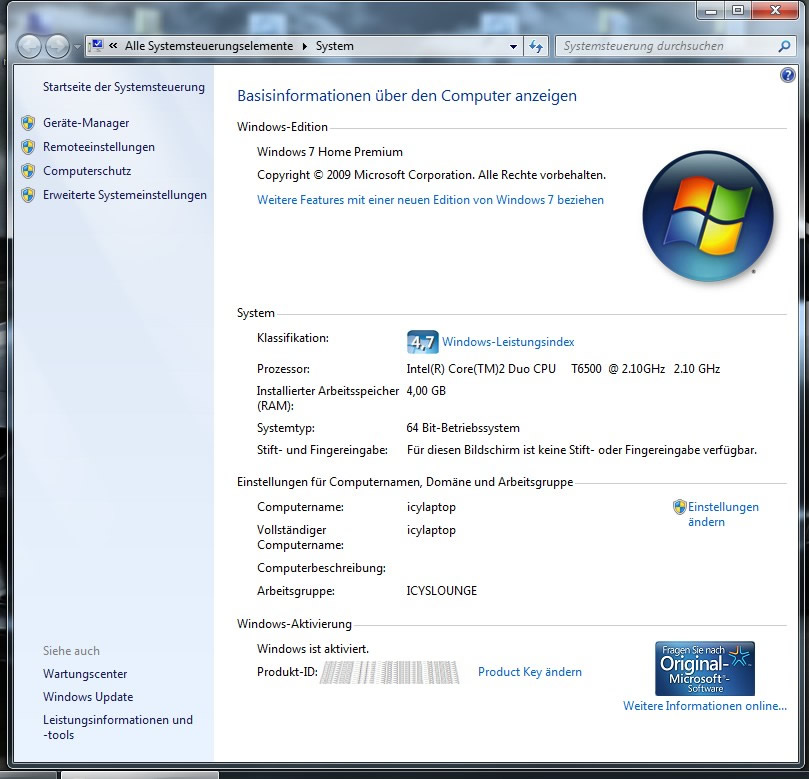Click the page heading Basisinformationen über den Computer
The image size is (809, 779).
pos(407,96)
